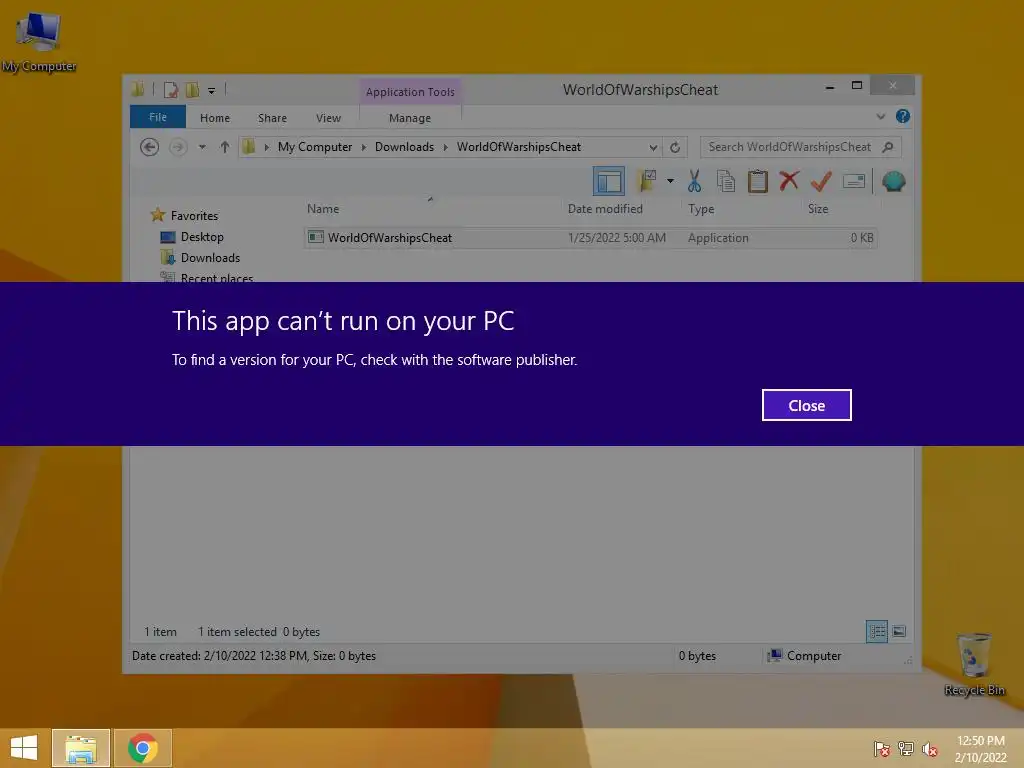The height and width of the screenshot is (768, 1024).
Task: Click the folder icon in the title bar
Action: point(138,89)
